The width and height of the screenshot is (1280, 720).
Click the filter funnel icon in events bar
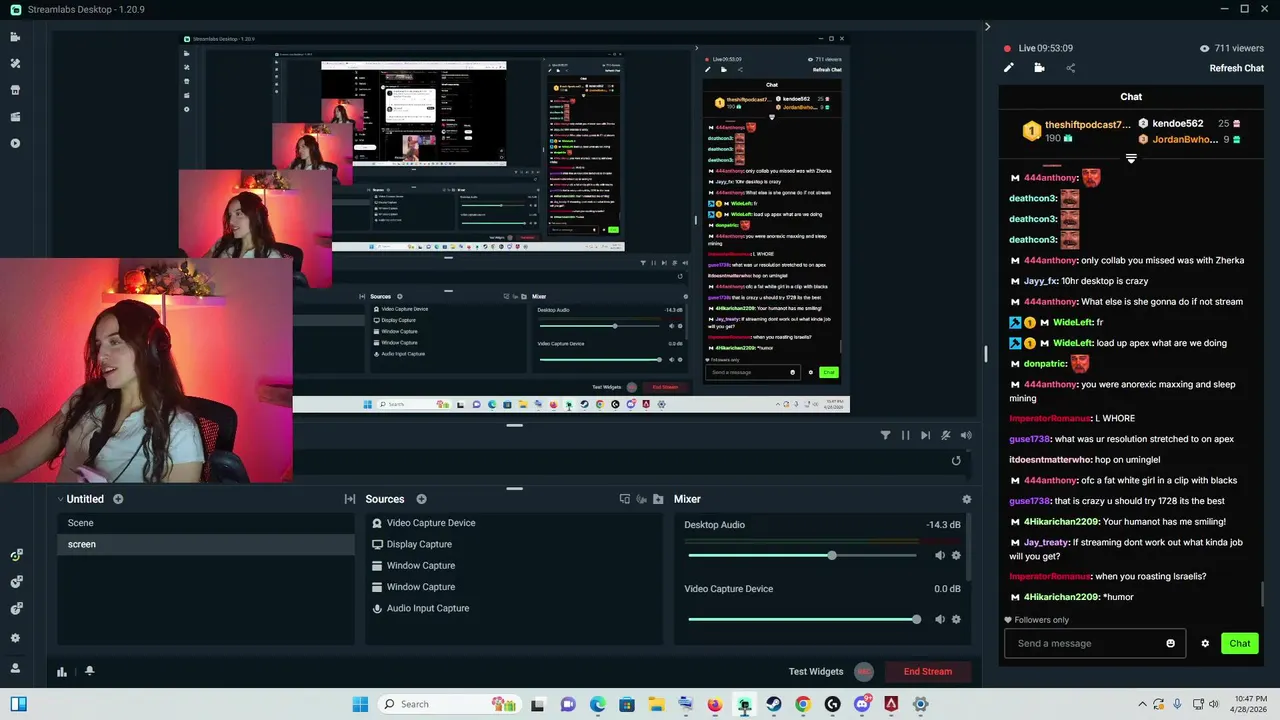885,435
